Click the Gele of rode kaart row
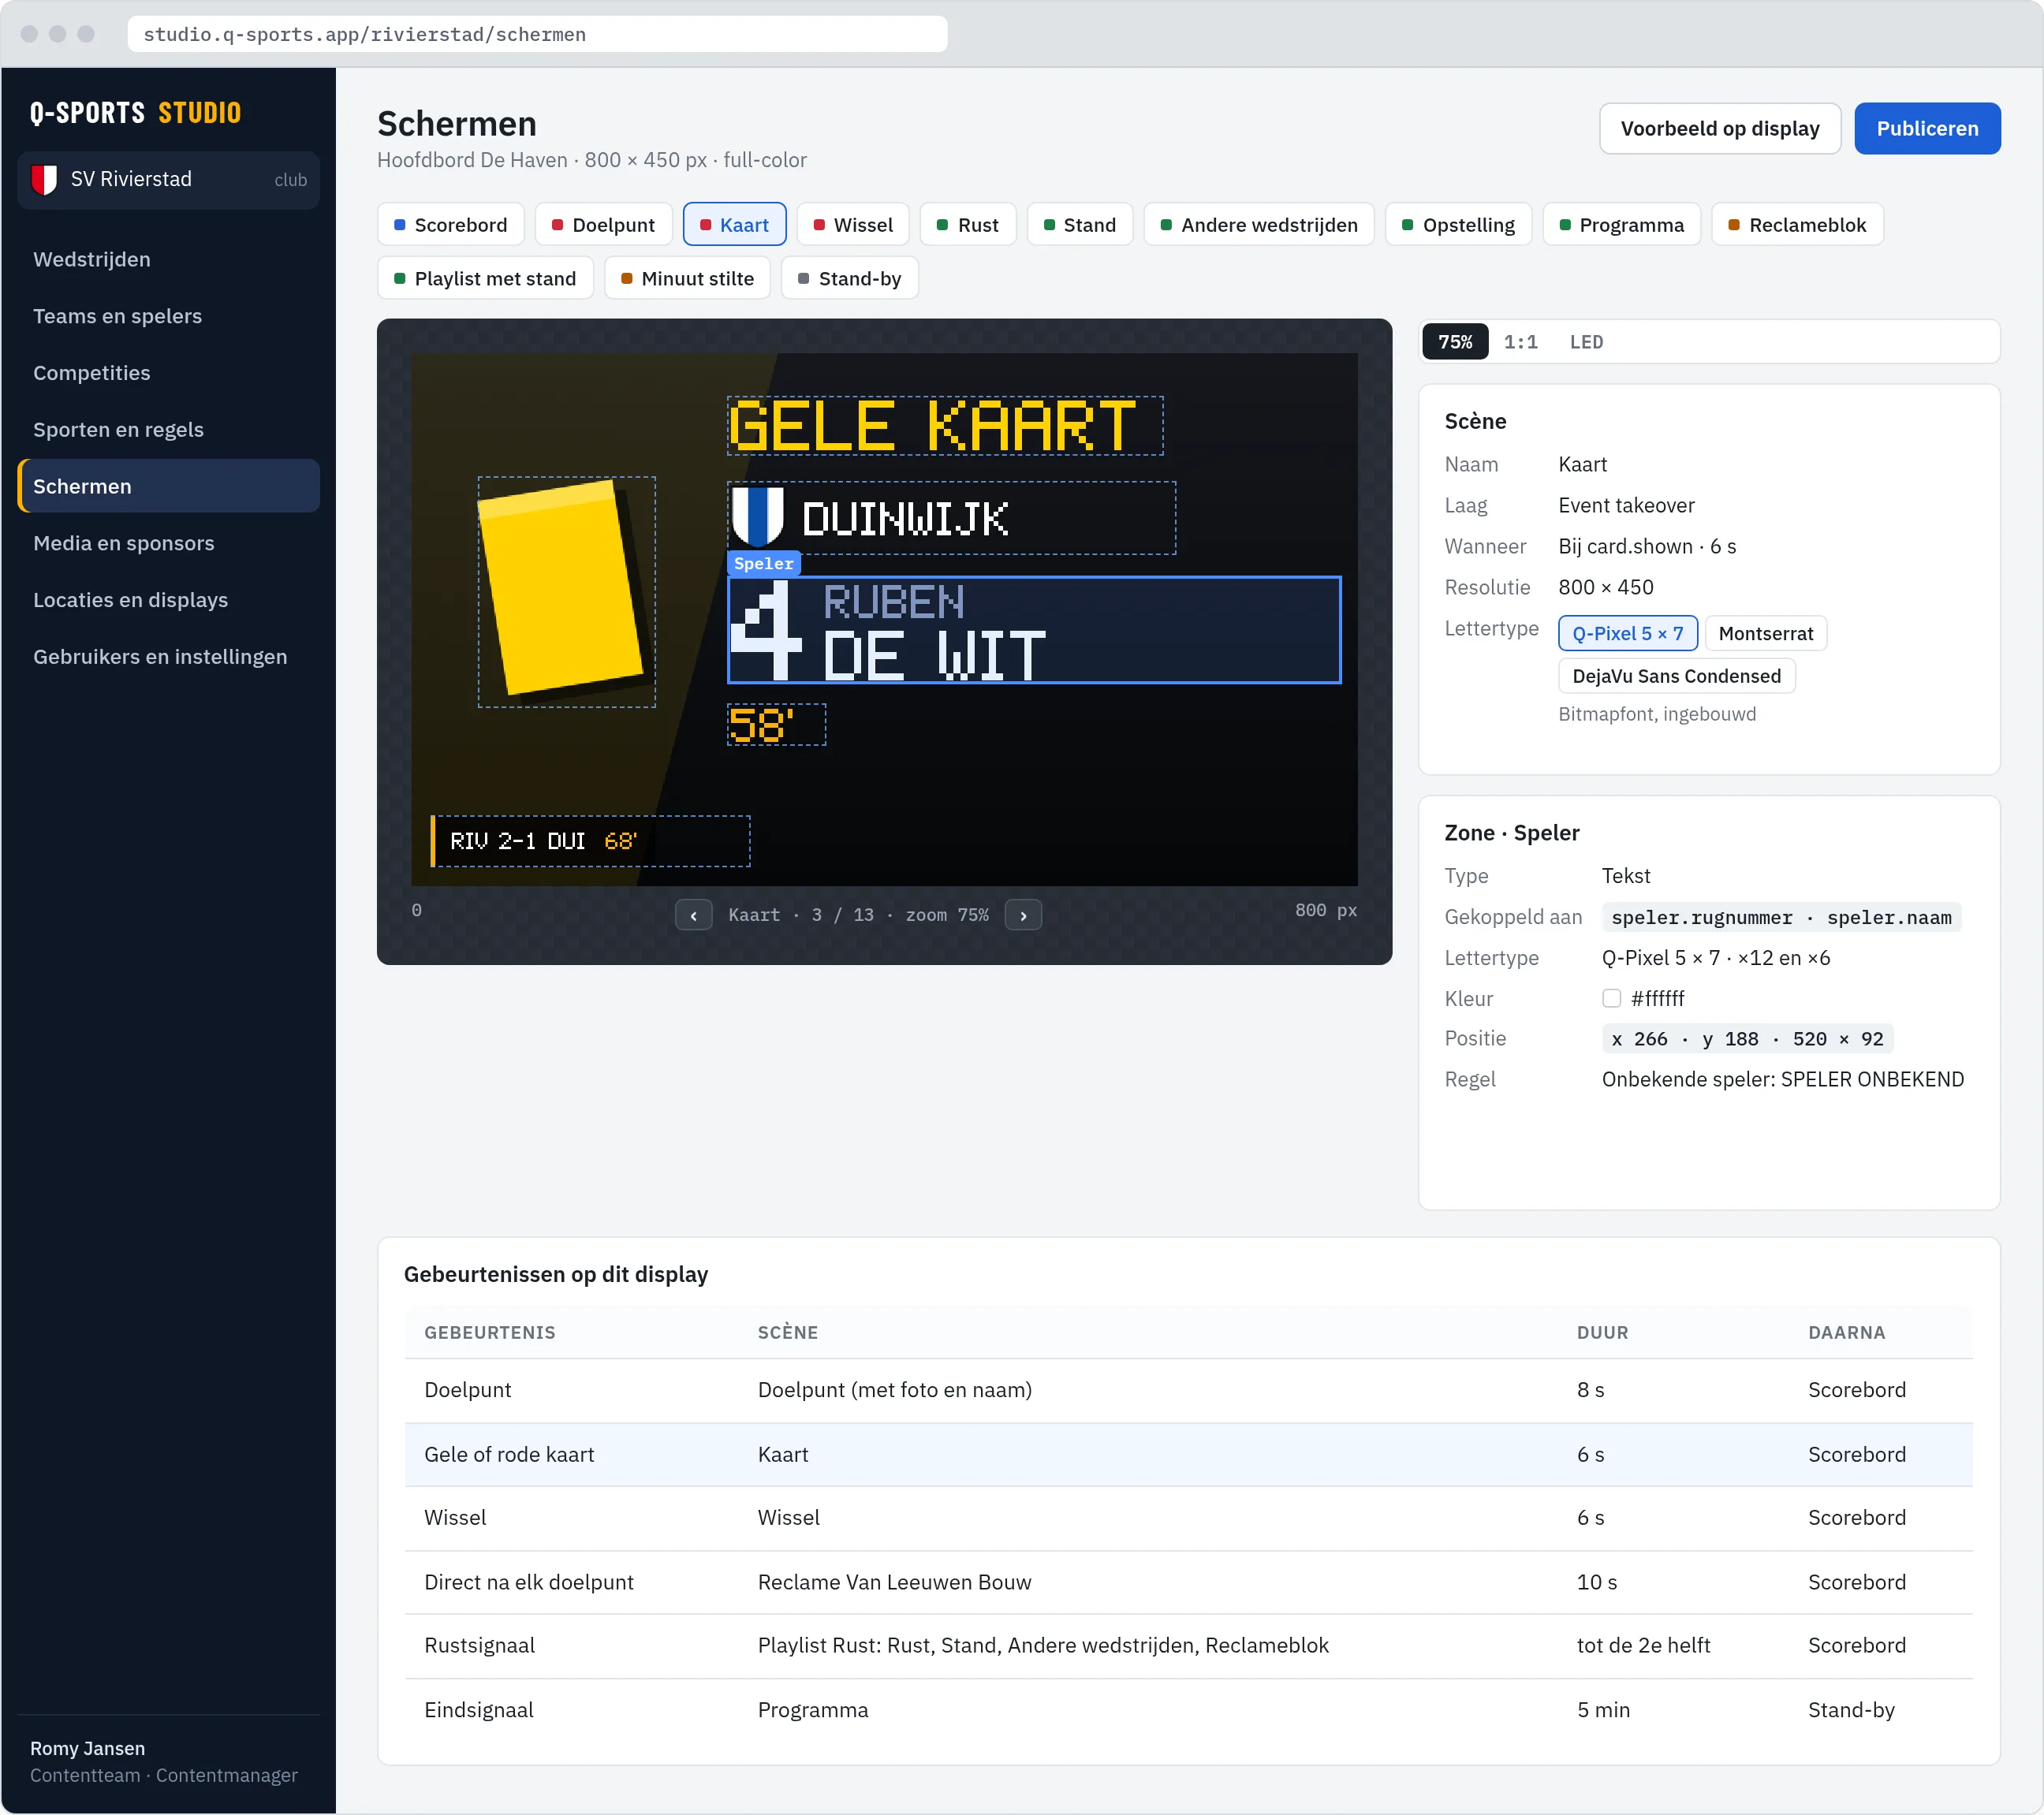 pos(1188,1454)
